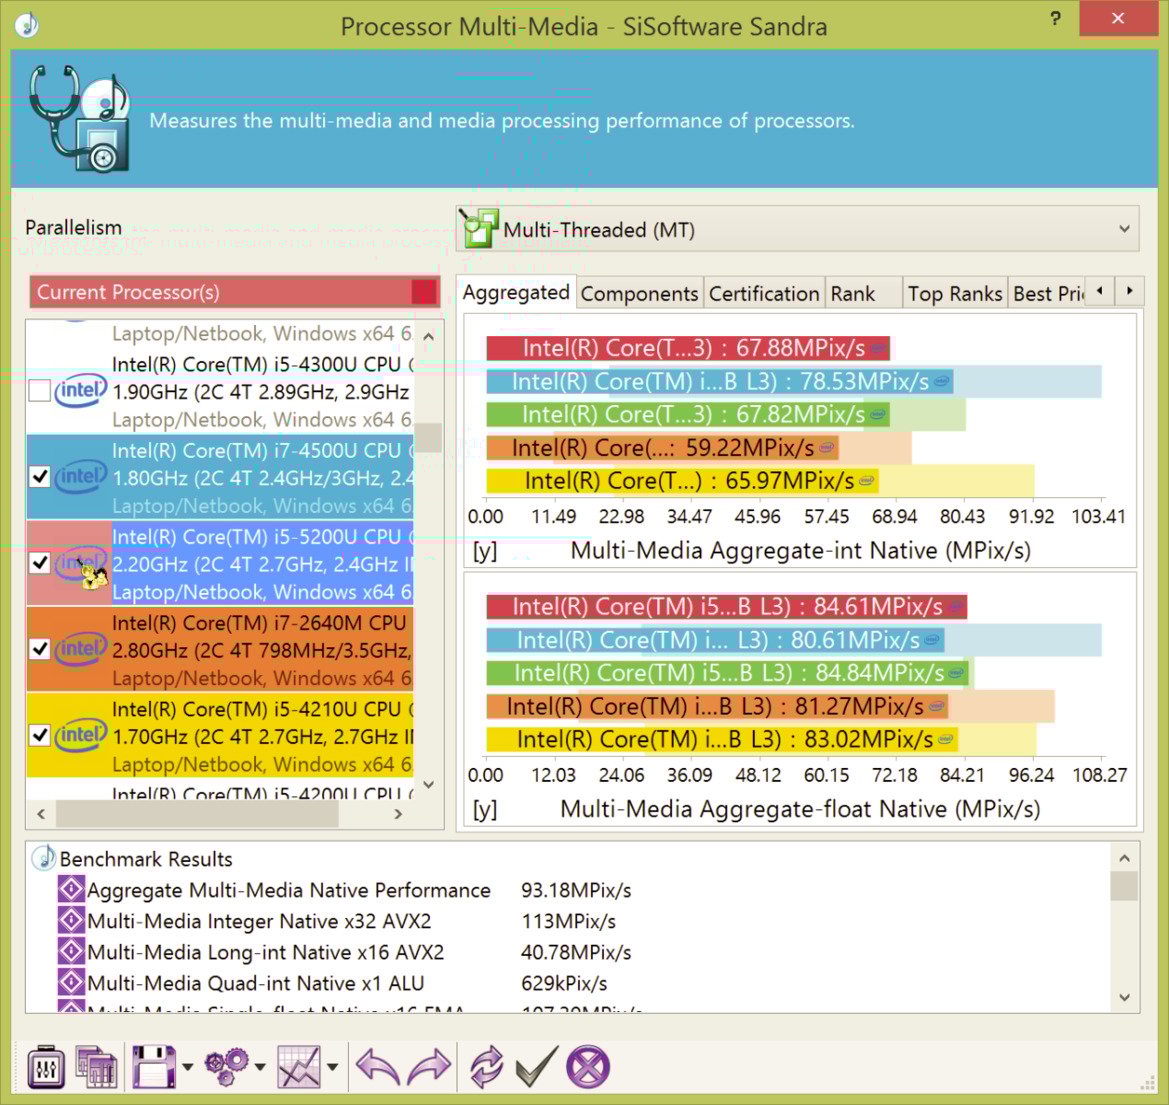Select the 59.22MPix/s orange bar in the int chart
Screen dimensions: 1169x1105
click(663, 447)
